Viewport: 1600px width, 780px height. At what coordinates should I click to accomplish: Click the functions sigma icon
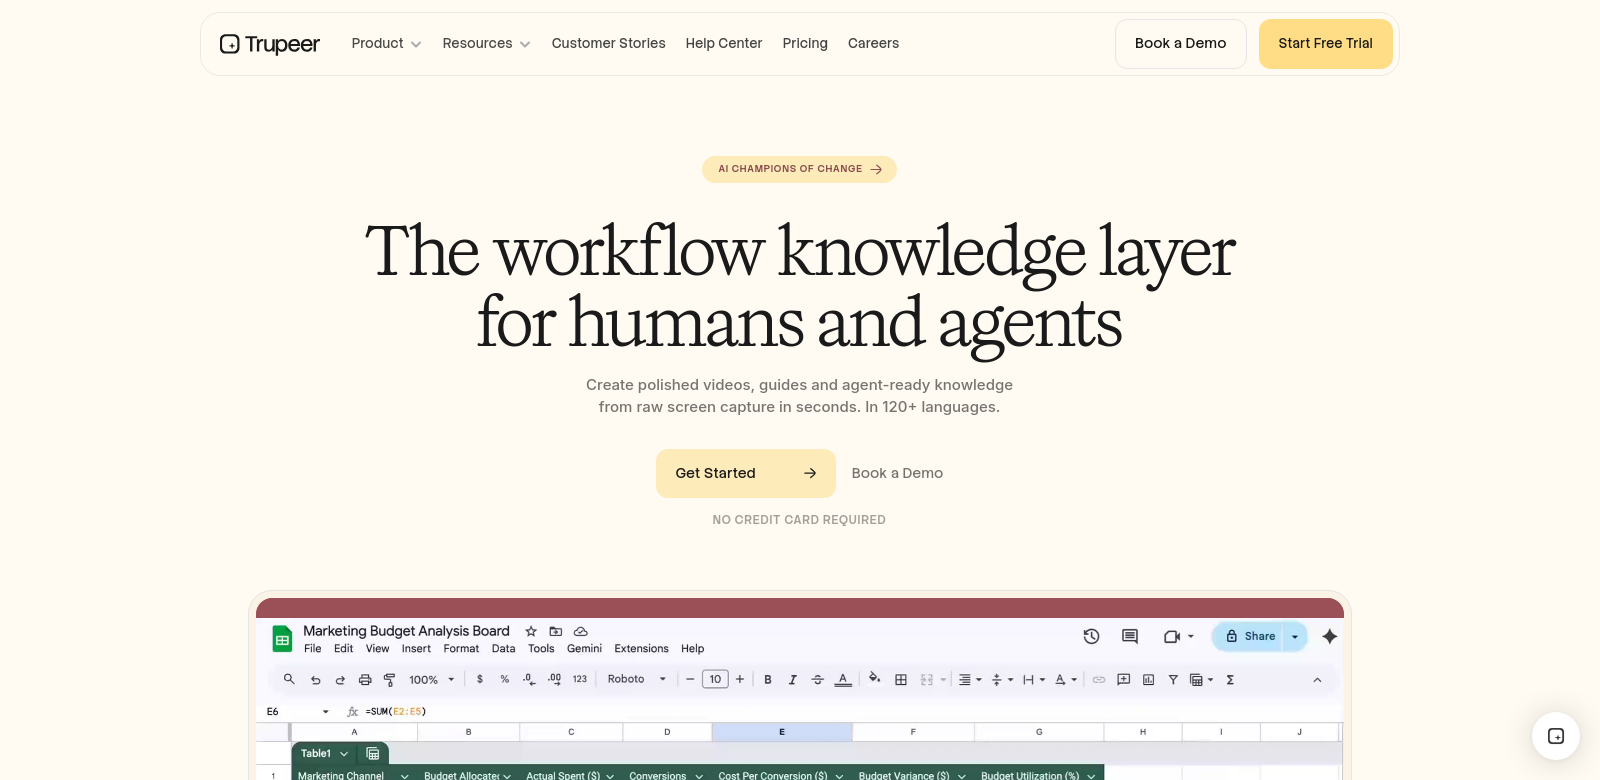click(x=1230, y=680)
